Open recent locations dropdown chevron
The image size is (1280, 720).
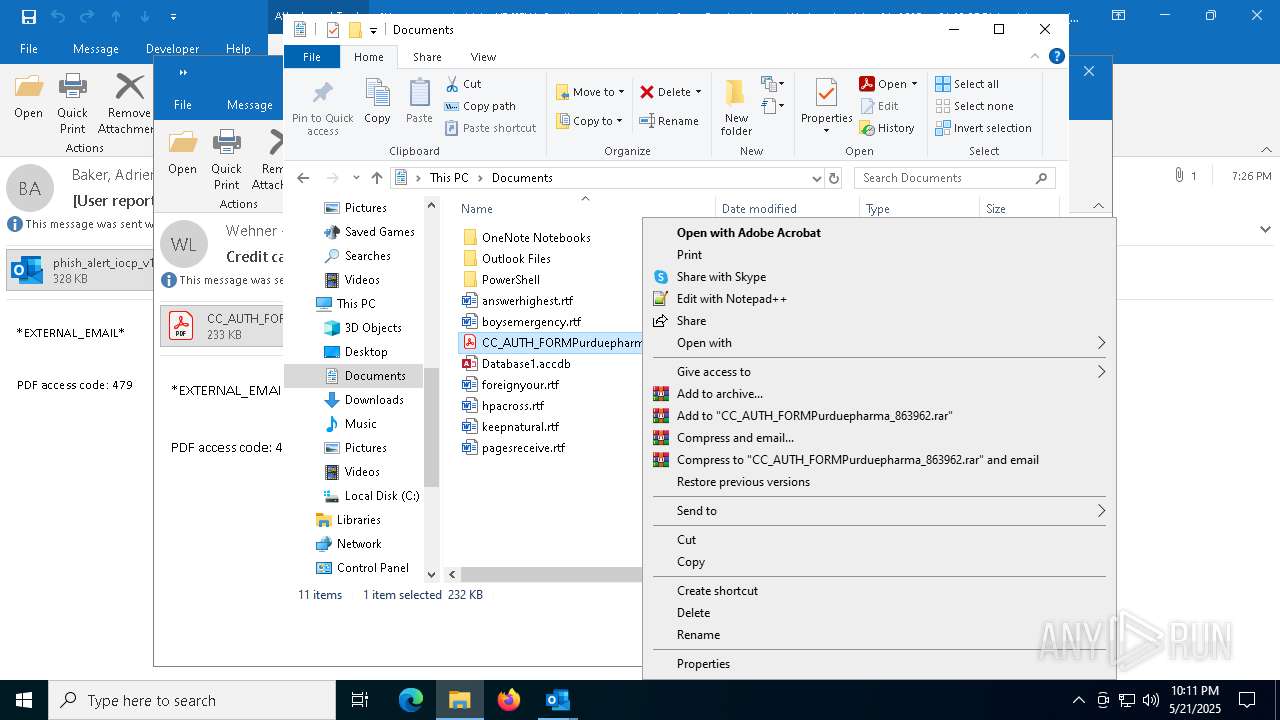(x=356, y=178)
